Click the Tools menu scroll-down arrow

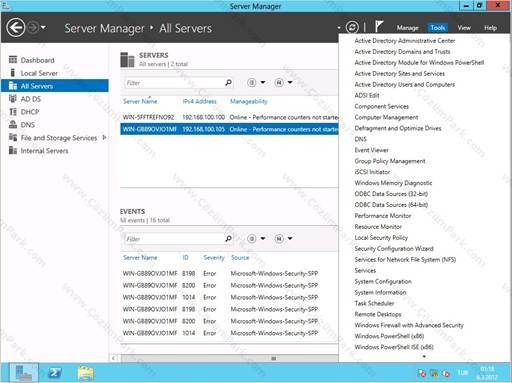[424, 357]
